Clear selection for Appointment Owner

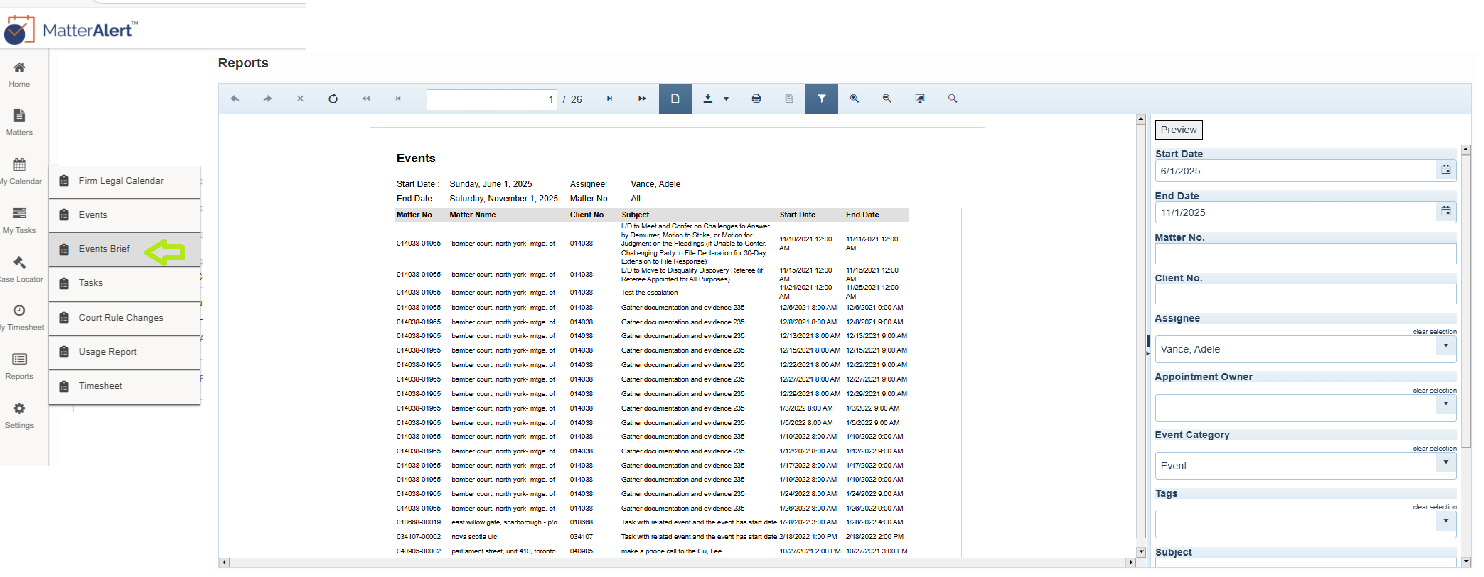click(x=1434, y=390)
